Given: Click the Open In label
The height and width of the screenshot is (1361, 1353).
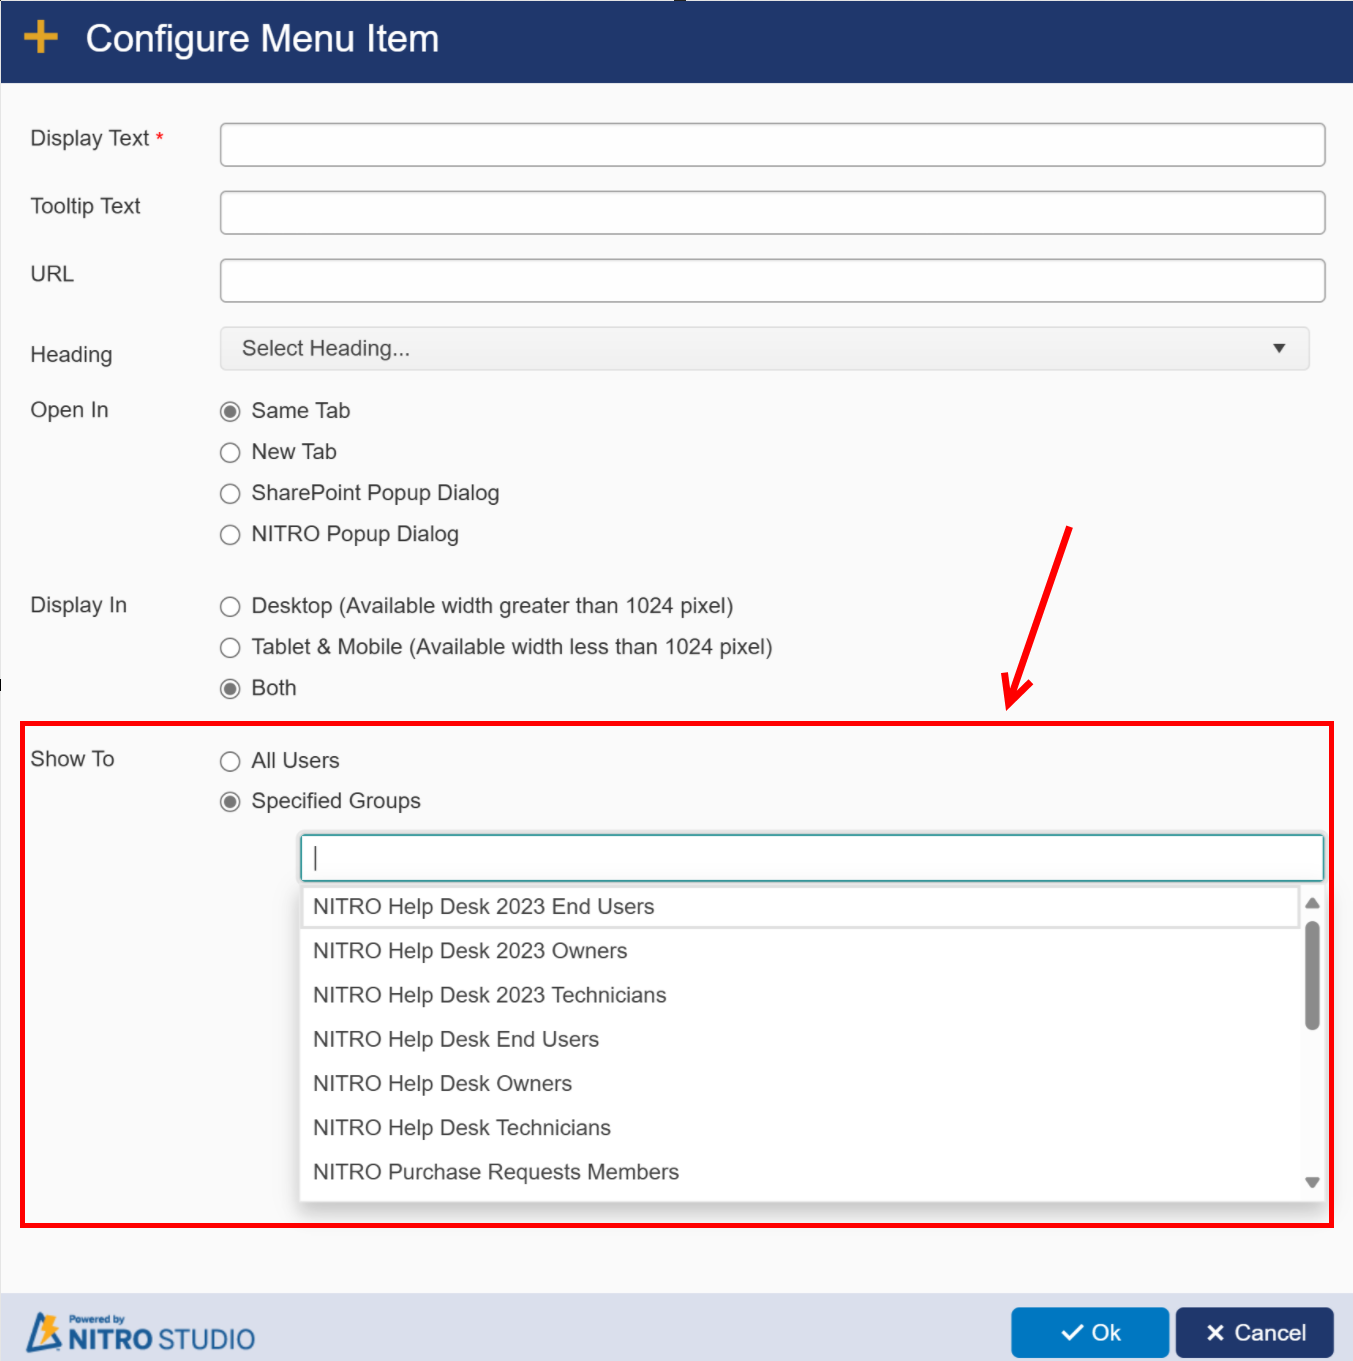Looking at the screenshot, I should [69, 410].
